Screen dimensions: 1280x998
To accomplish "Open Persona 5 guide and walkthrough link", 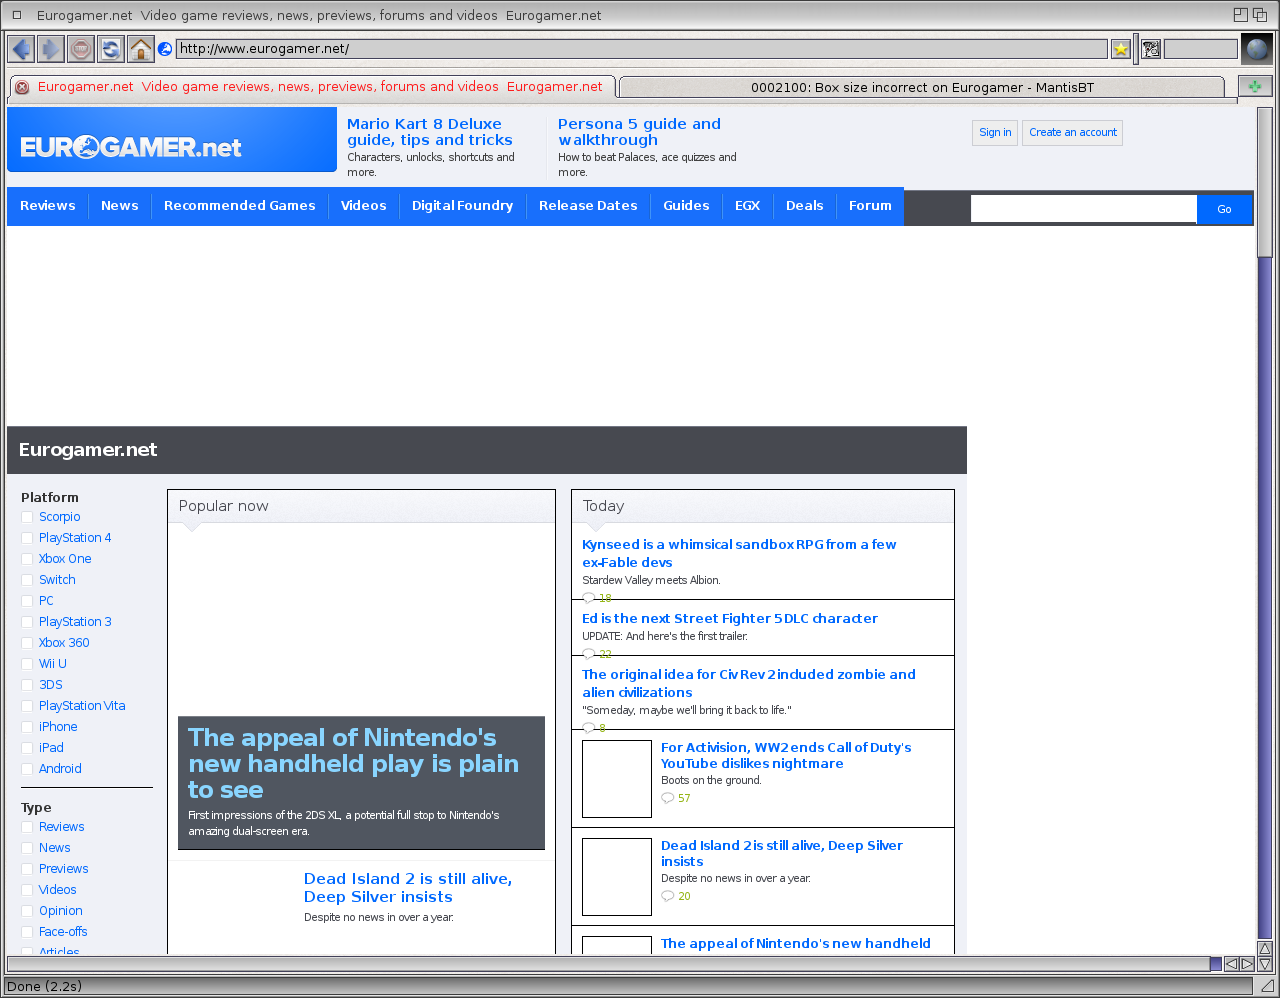I will click(x=639, y=132).
